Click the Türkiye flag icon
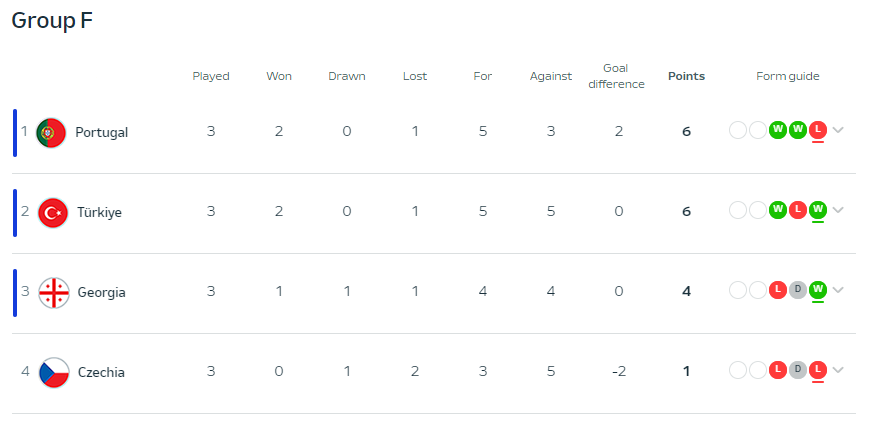The height and width of the screenshot is (425, 869). tap(53, 213)
